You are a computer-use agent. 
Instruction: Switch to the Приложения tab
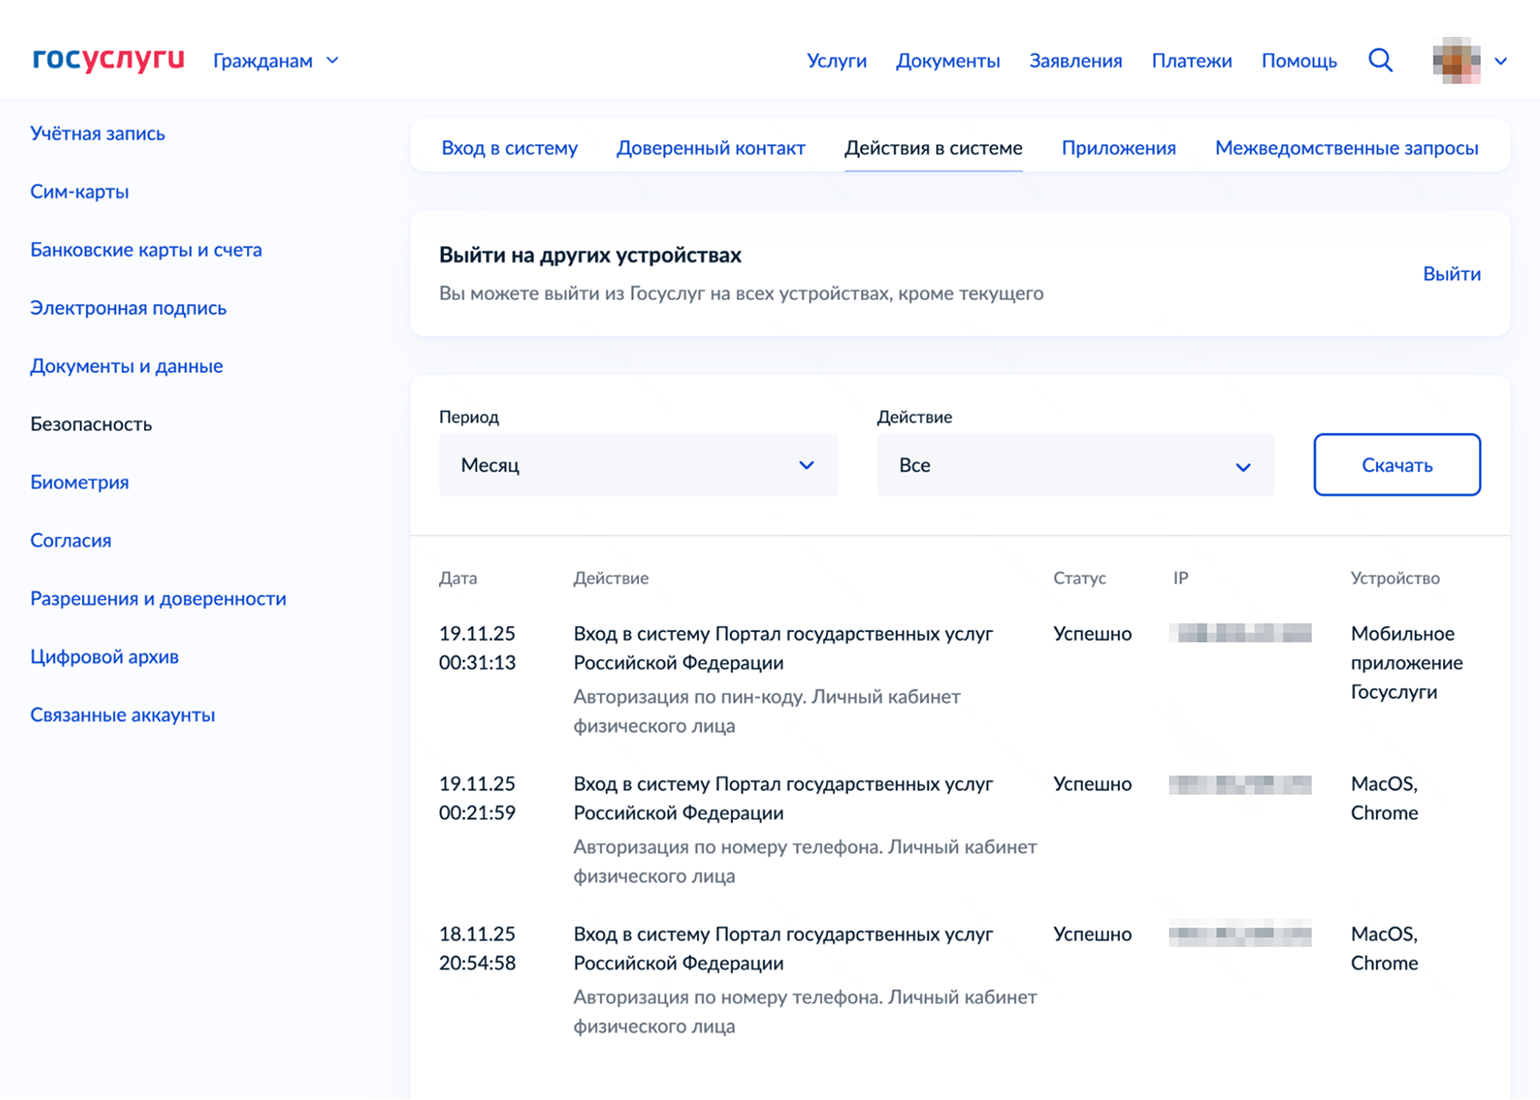(x=1118, y=148)
